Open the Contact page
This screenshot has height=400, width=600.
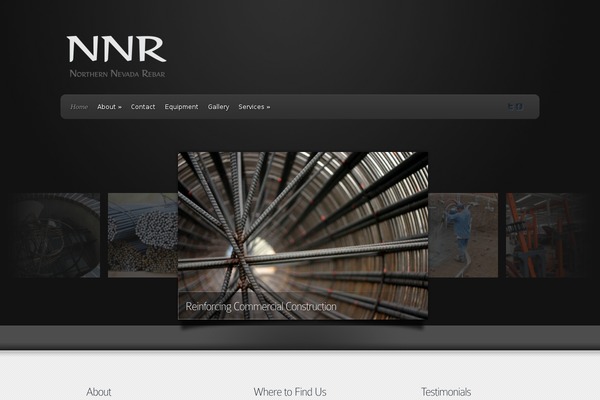pyautogui.click(x=143, y=107)
